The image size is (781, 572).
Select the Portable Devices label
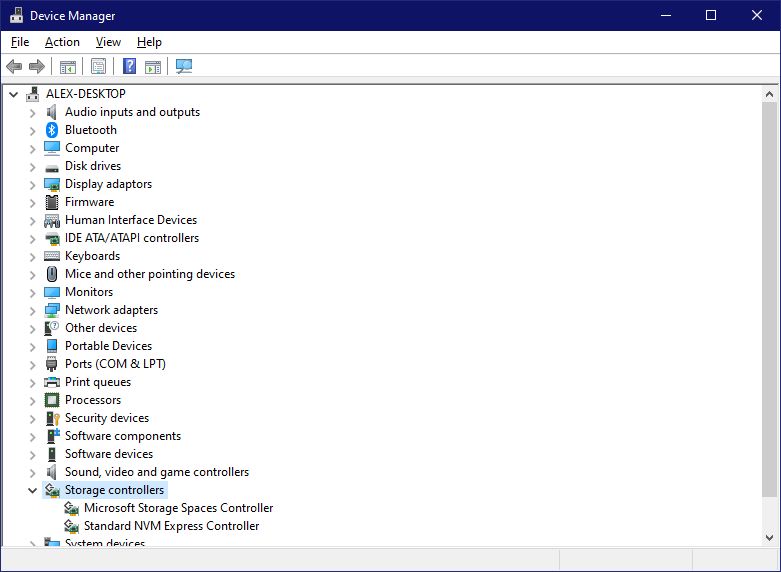109,346
